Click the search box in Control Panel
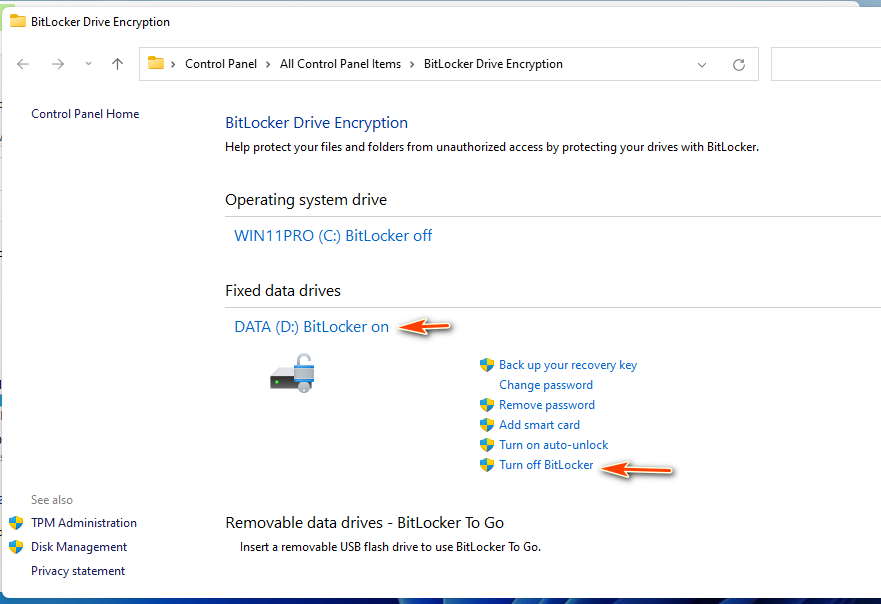The image size is (881, 604). click(826, 64)
